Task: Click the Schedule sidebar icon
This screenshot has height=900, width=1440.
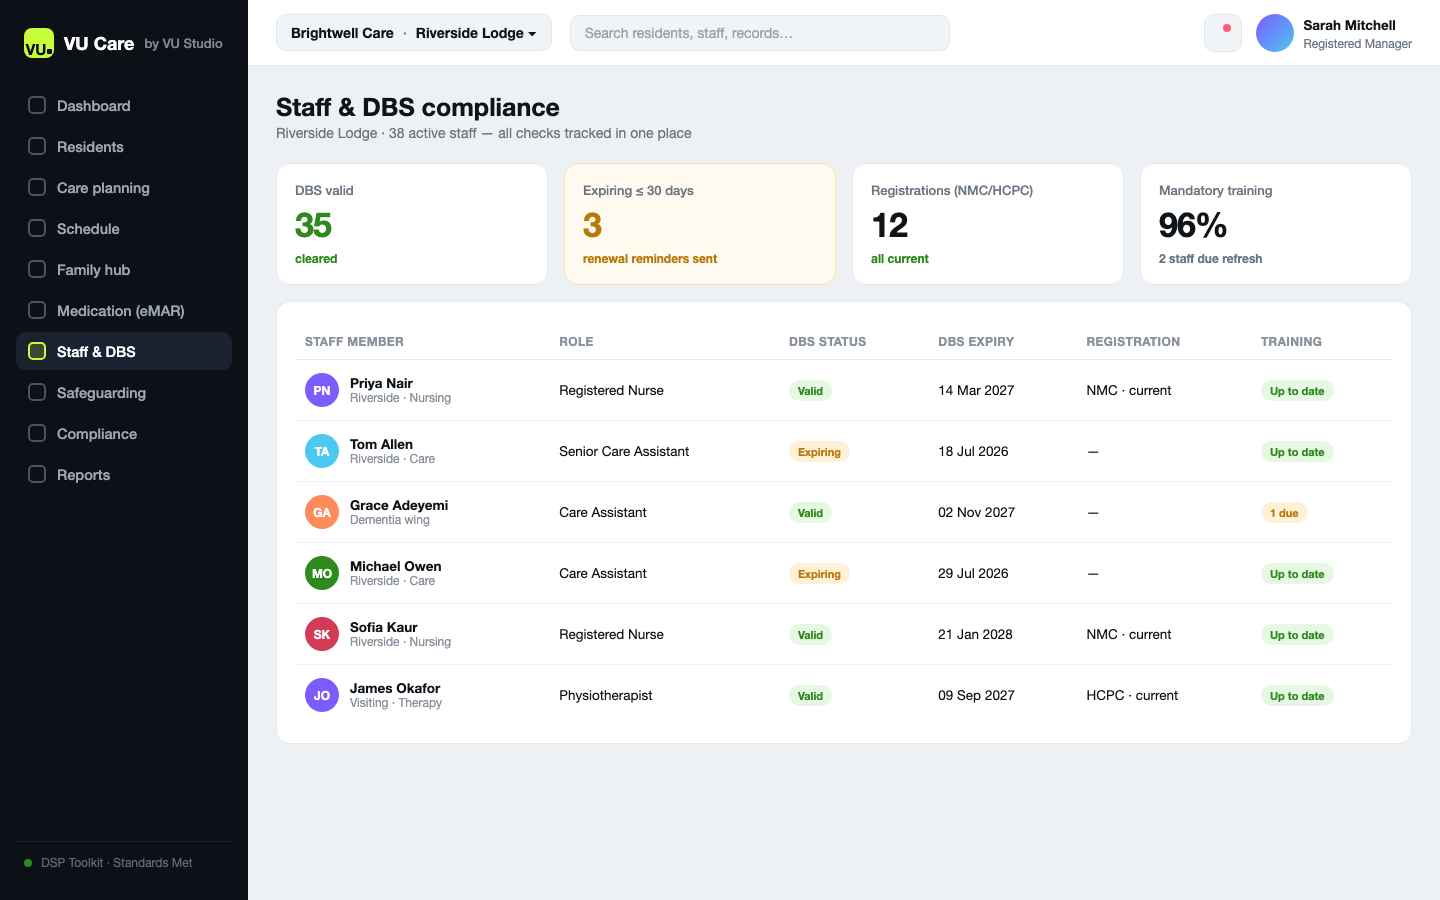Action: 37,228
